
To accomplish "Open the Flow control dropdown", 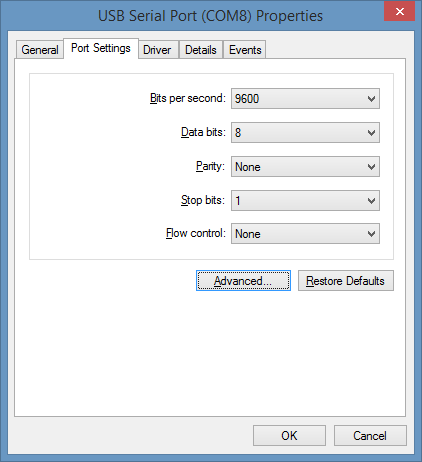I will click(x=305, y=234).
